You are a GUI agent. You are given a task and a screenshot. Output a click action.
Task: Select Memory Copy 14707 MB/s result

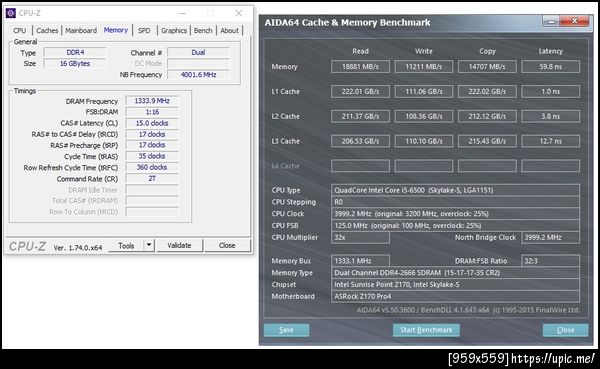[487, 67]
